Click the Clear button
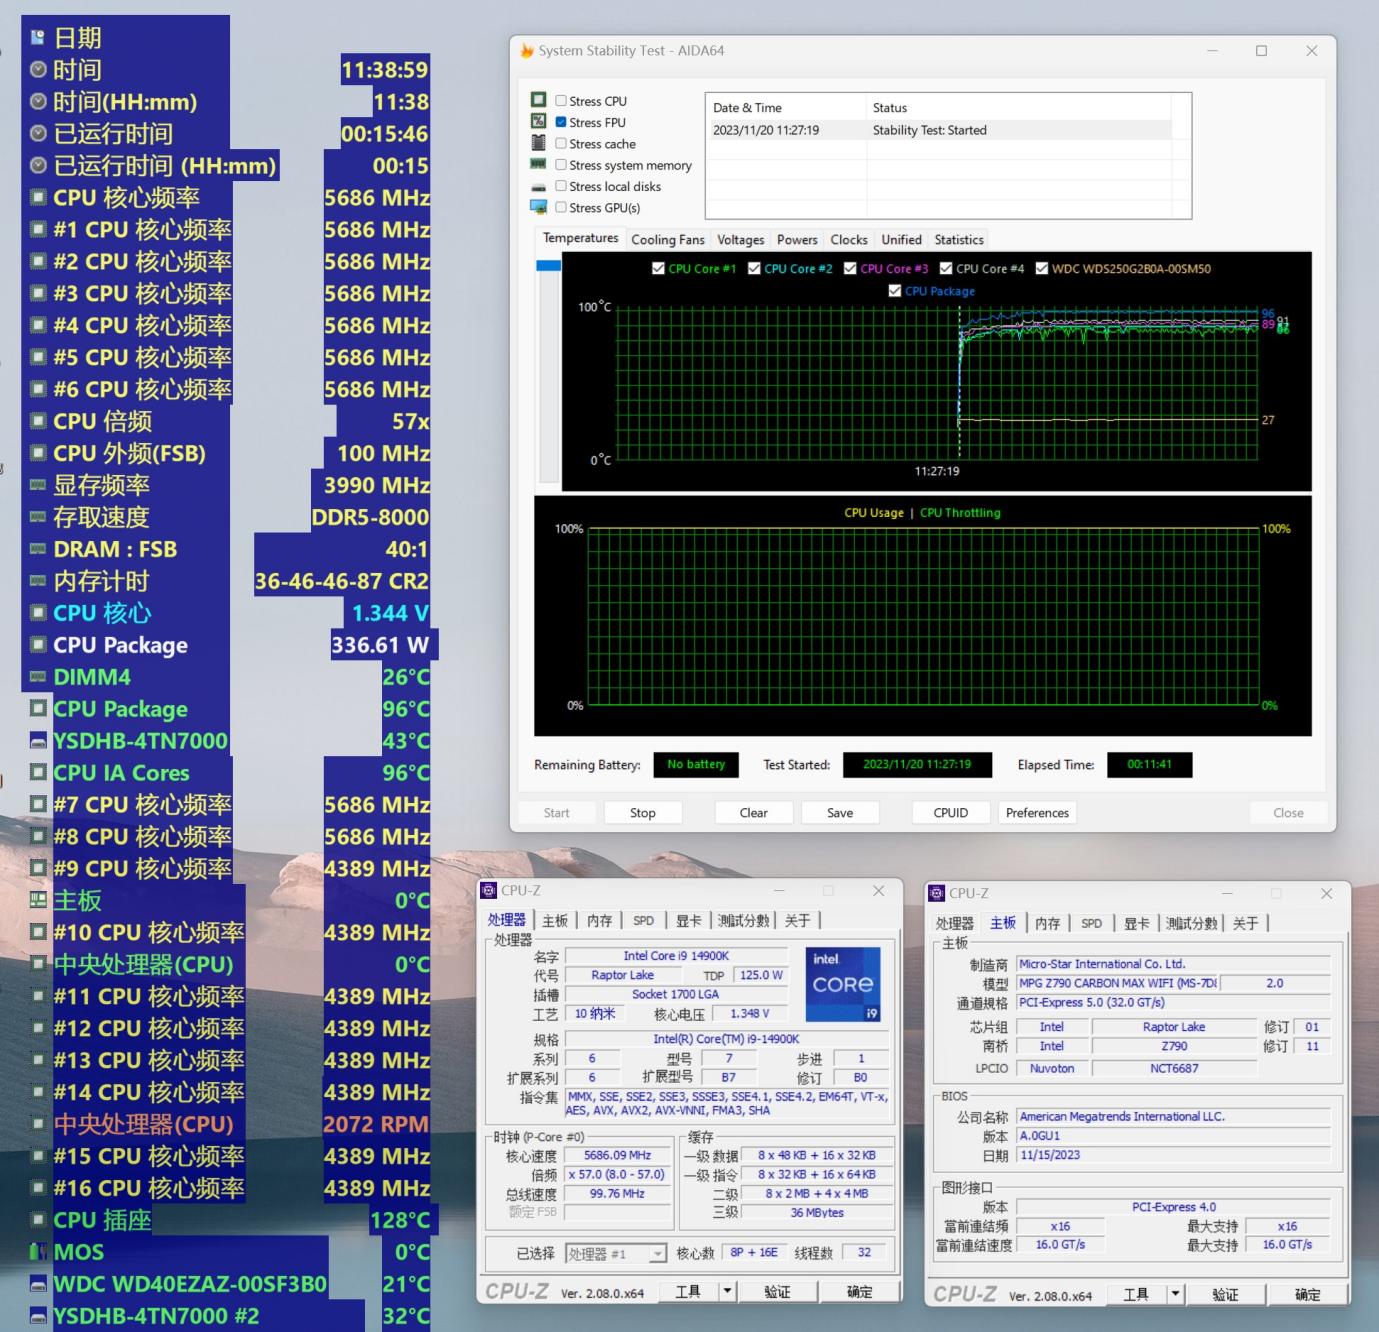The width and height of the screenshot is (1379, 1332). pos(754,813)
